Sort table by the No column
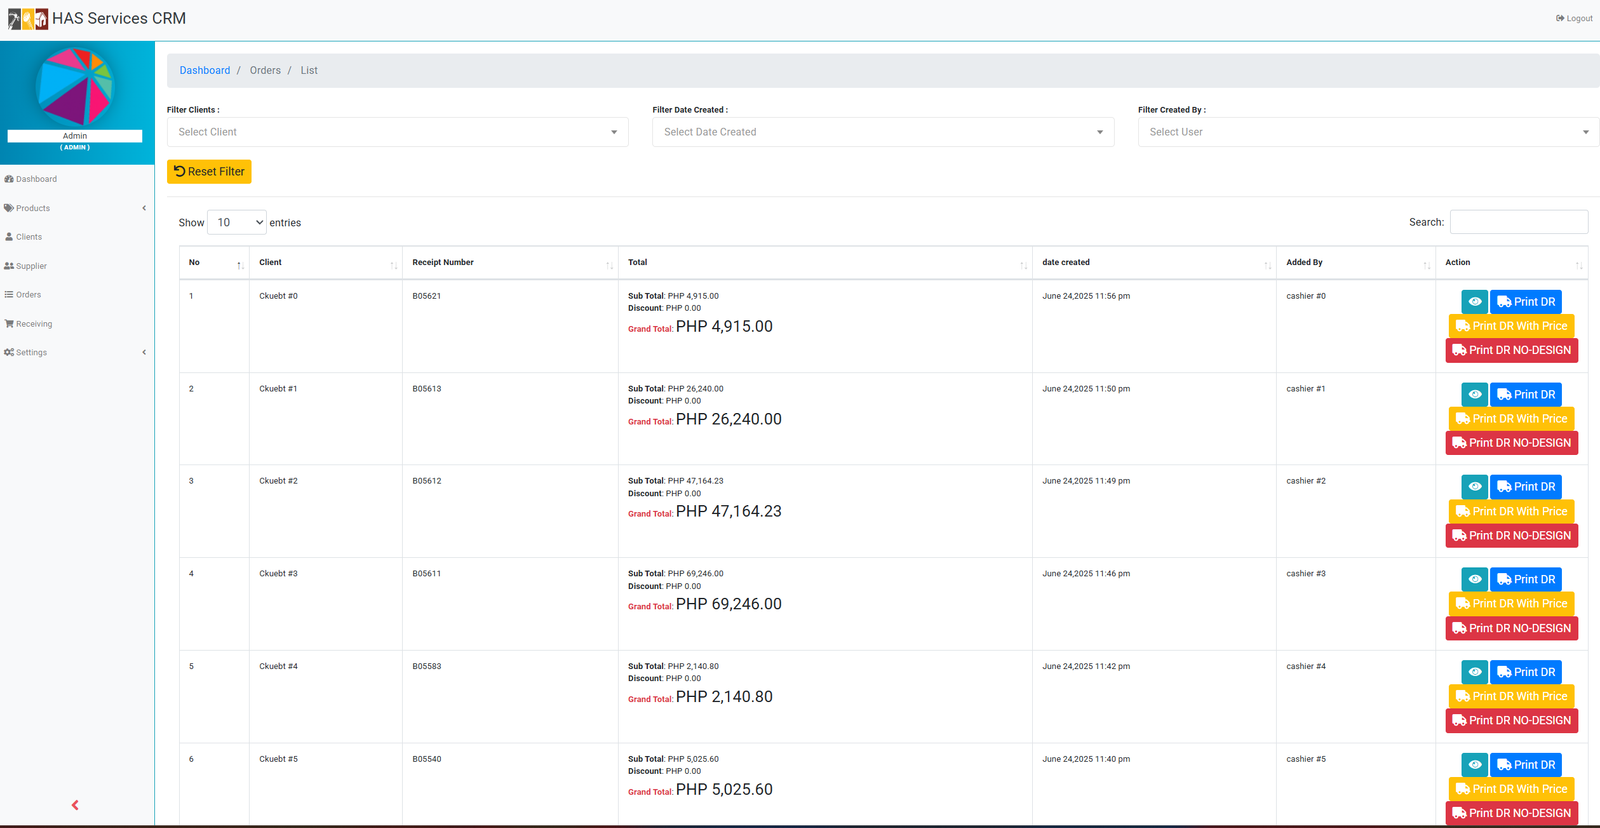Image resolution: width=1600 pixels, height=828 pixels. coord(214,263)
